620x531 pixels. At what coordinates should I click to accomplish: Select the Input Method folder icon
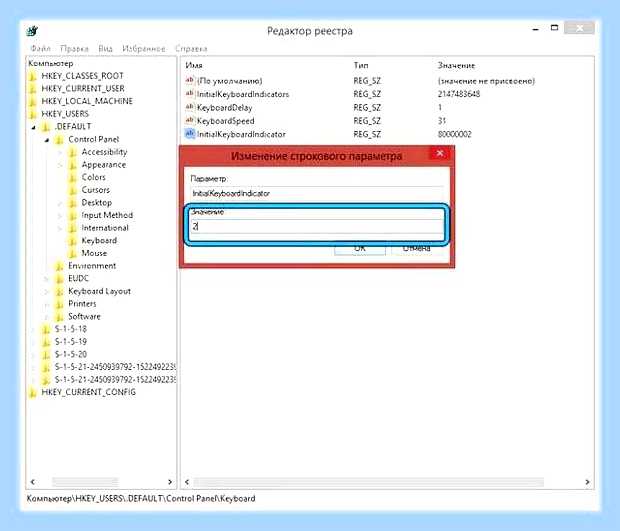(x=73, y=215)
